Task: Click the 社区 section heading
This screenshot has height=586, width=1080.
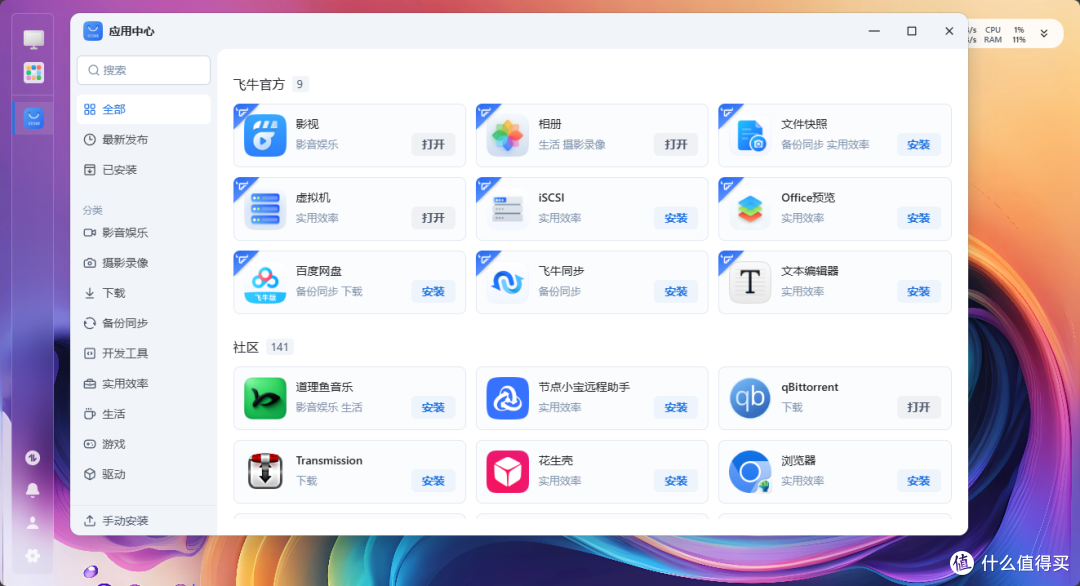Action: pos(246,347)
